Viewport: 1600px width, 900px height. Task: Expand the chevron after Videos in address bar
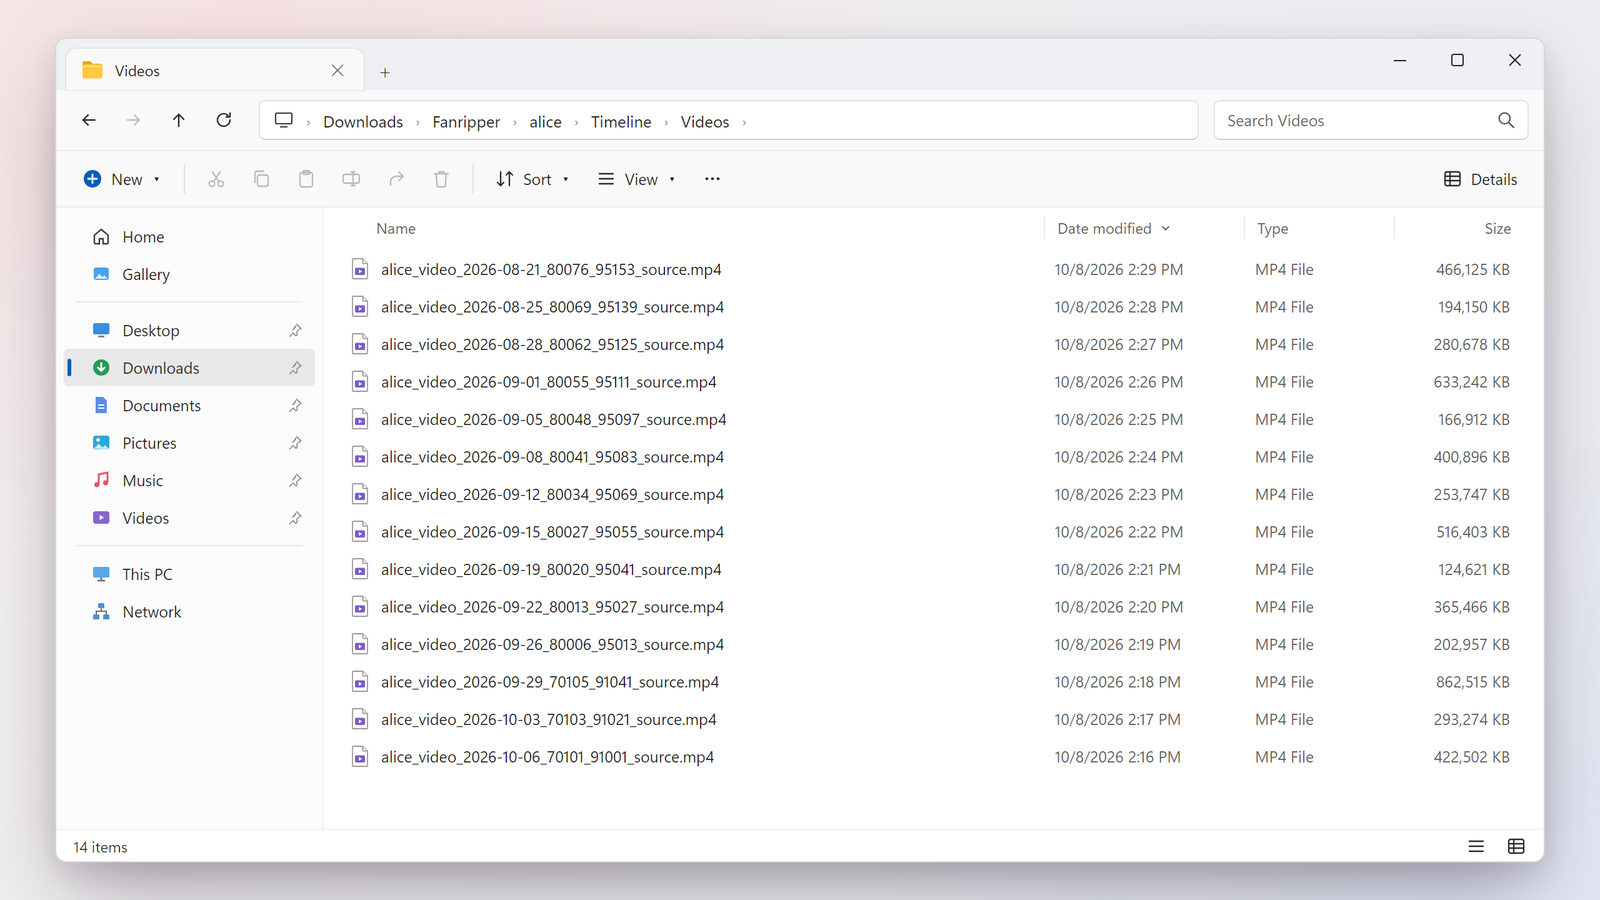(744, 122)
